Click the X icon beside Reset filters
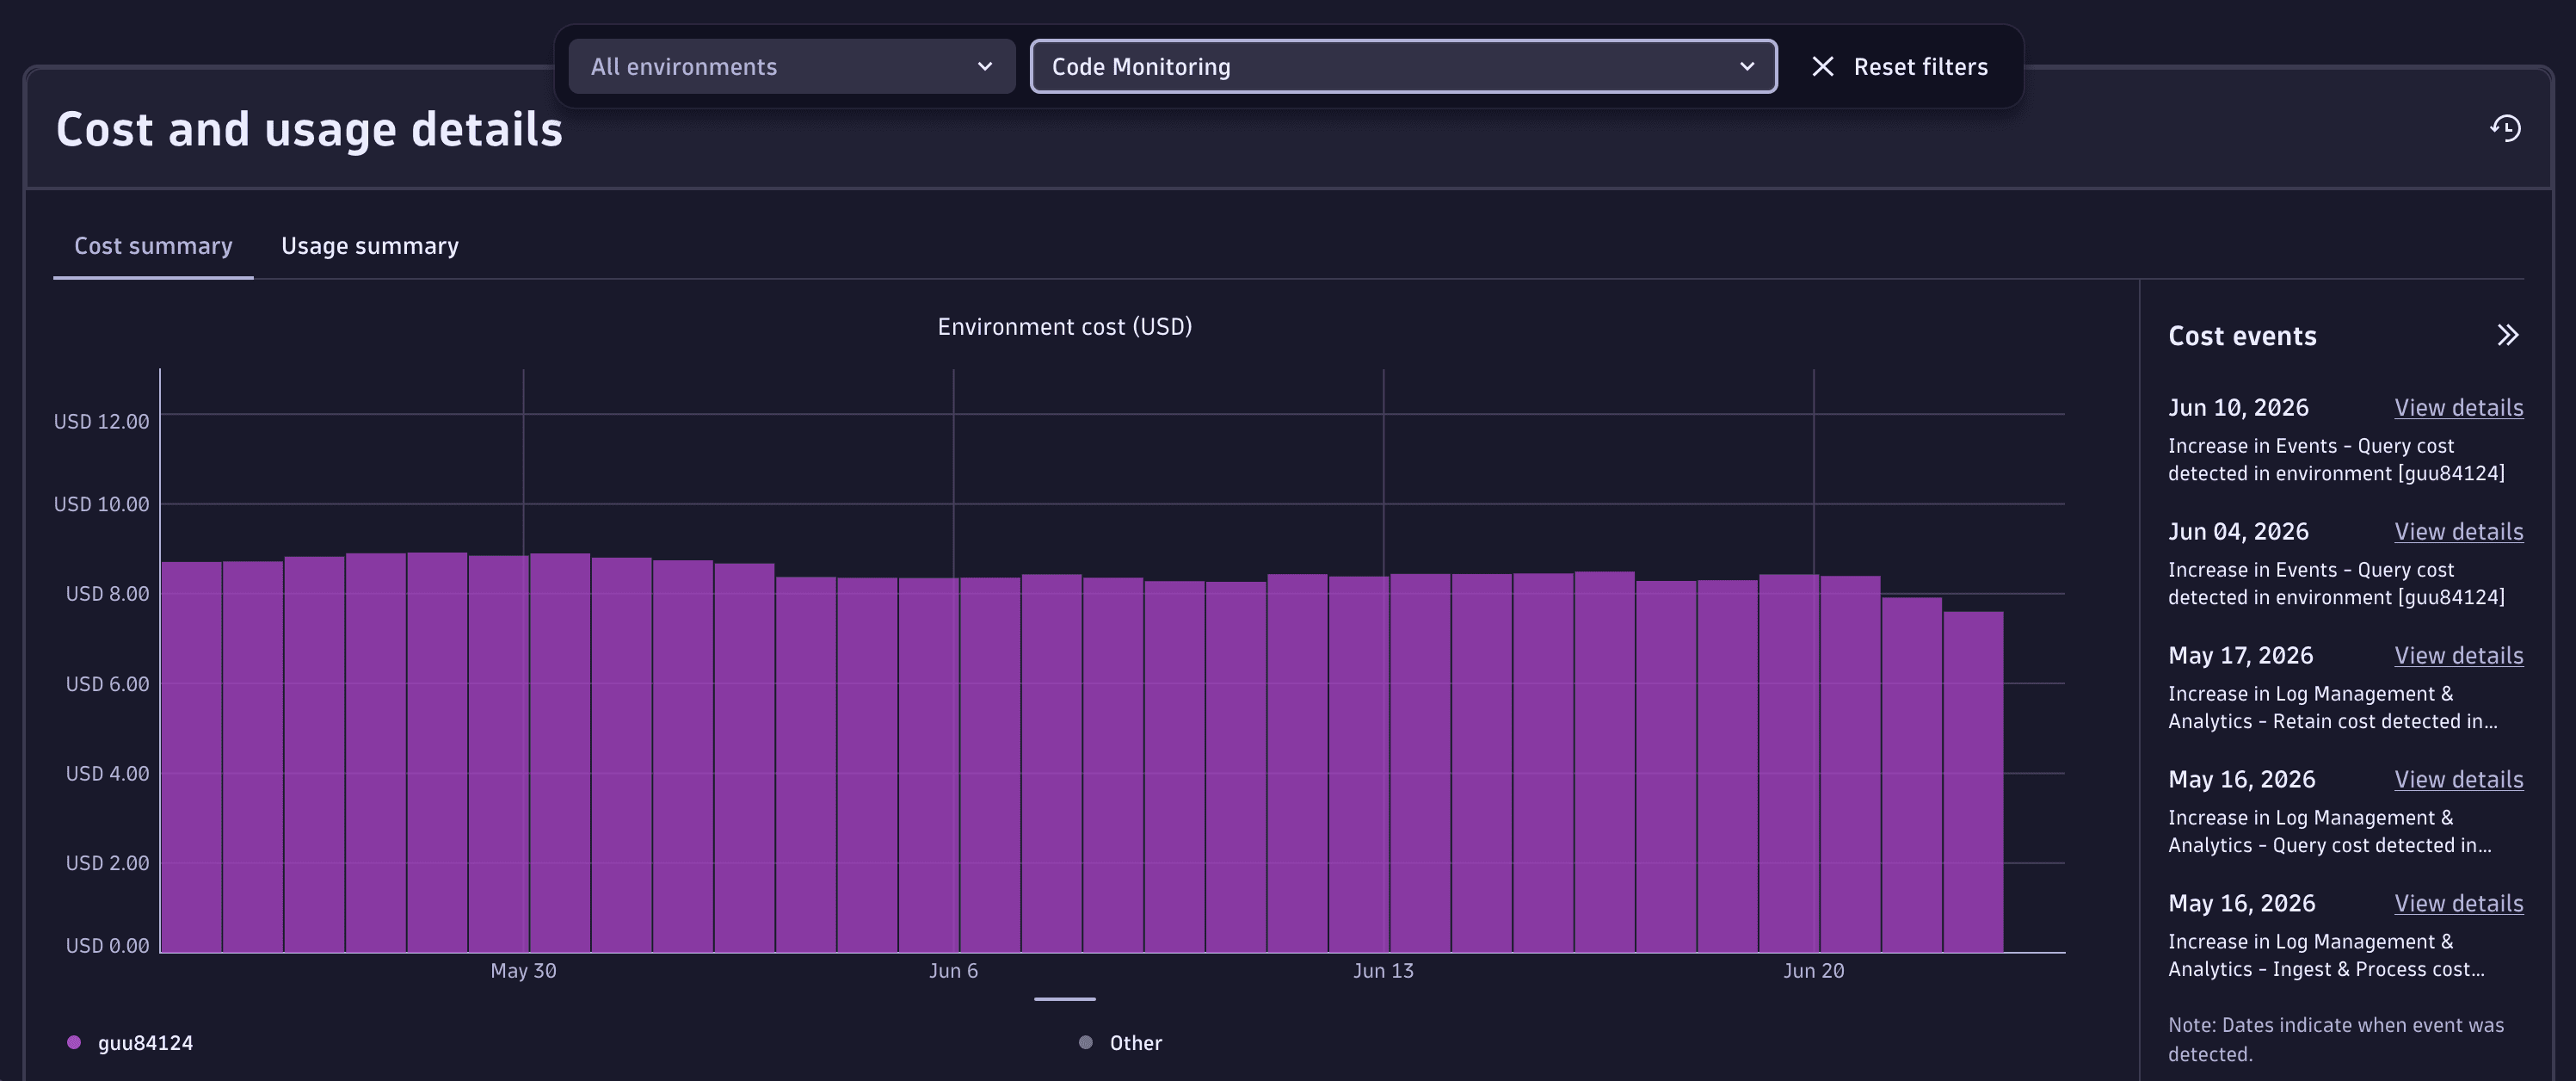The image size is (2576, 1081). (1822, 66)
